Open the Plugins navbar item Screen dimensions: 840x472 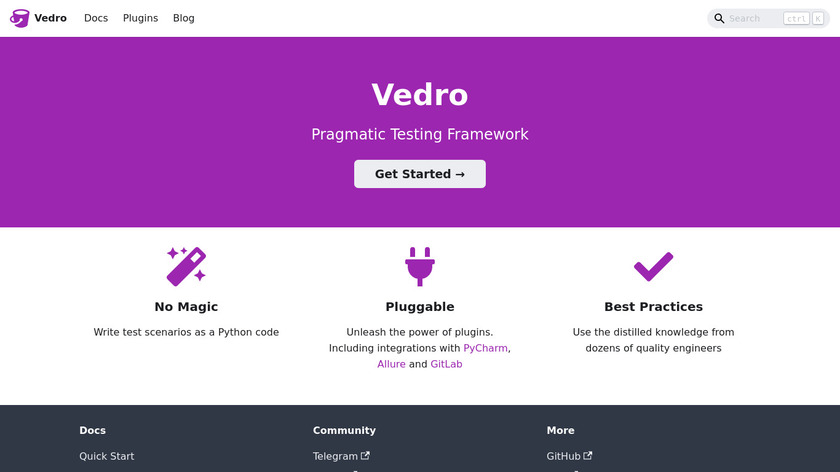140,18
